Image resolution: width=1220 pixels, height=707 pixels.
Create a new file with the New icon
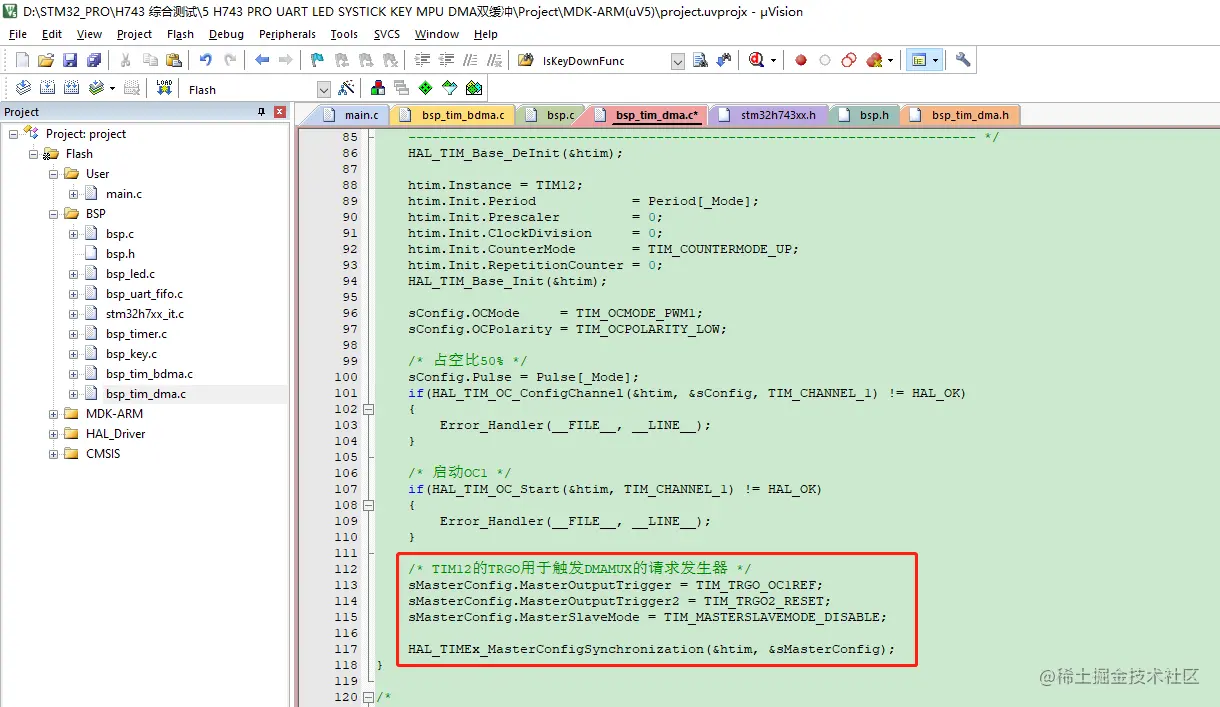(x=22, y=60)
